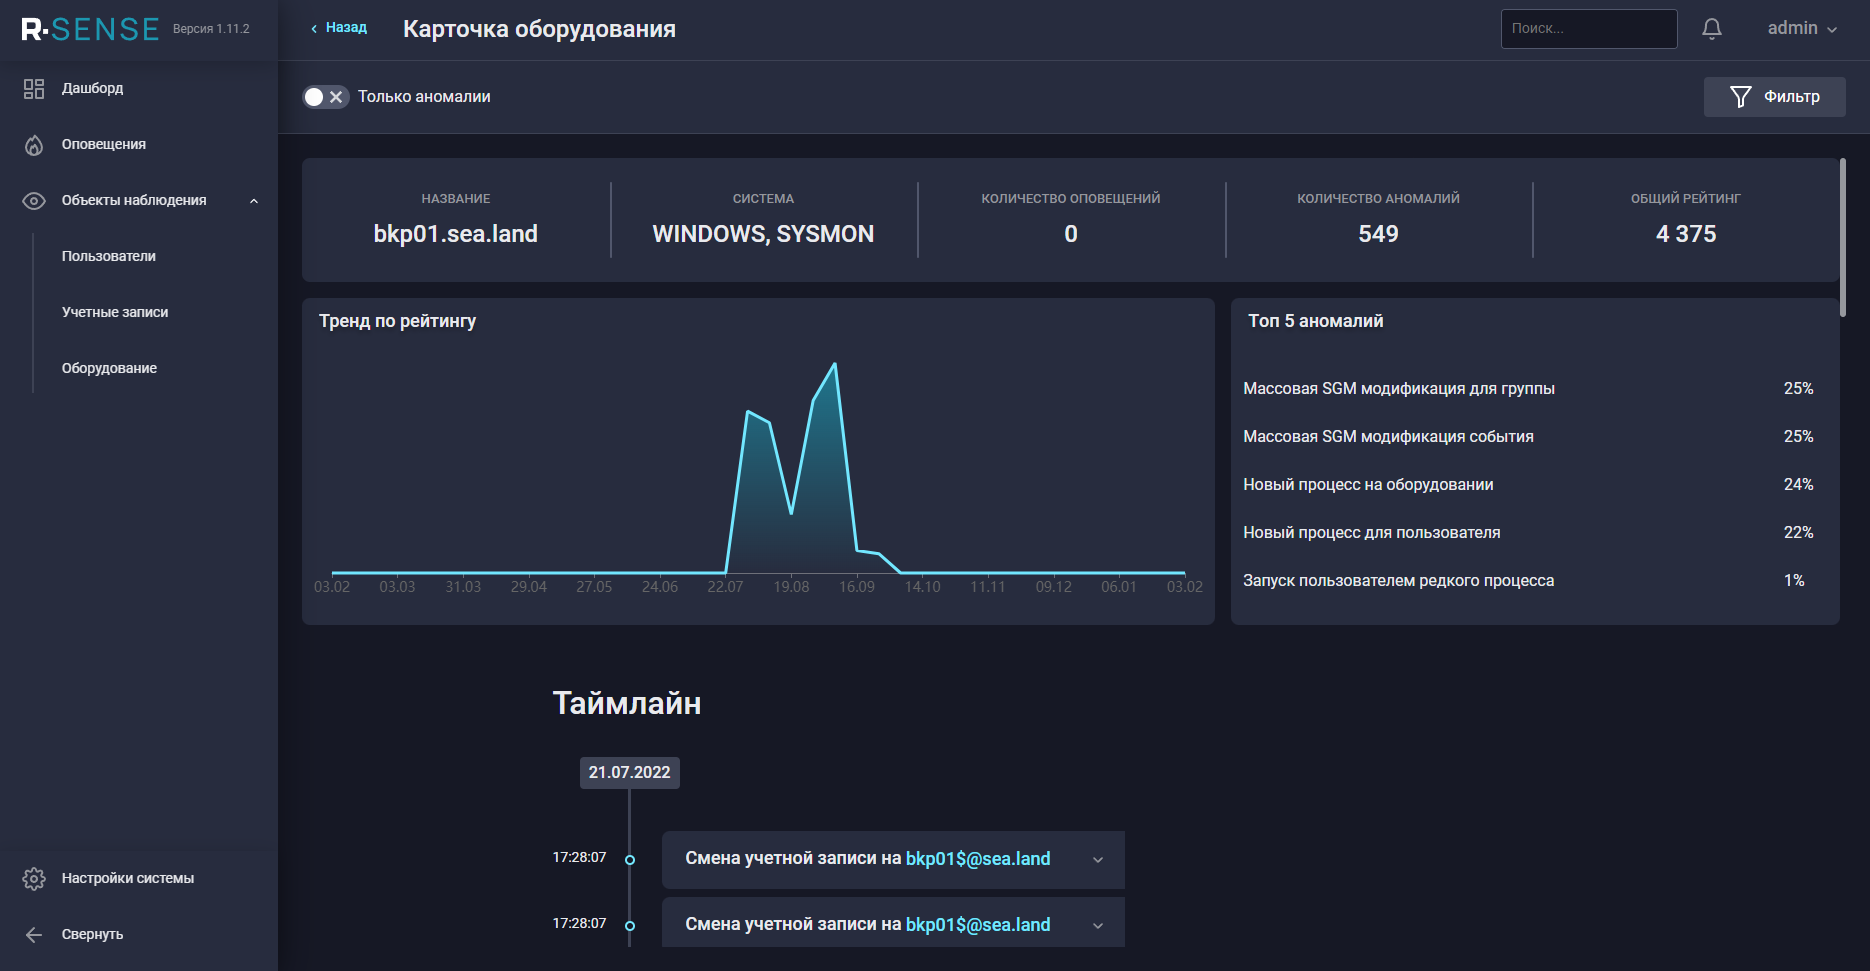
Task: Open notifications via the bell icon
Action: [x=1712, y=29]
